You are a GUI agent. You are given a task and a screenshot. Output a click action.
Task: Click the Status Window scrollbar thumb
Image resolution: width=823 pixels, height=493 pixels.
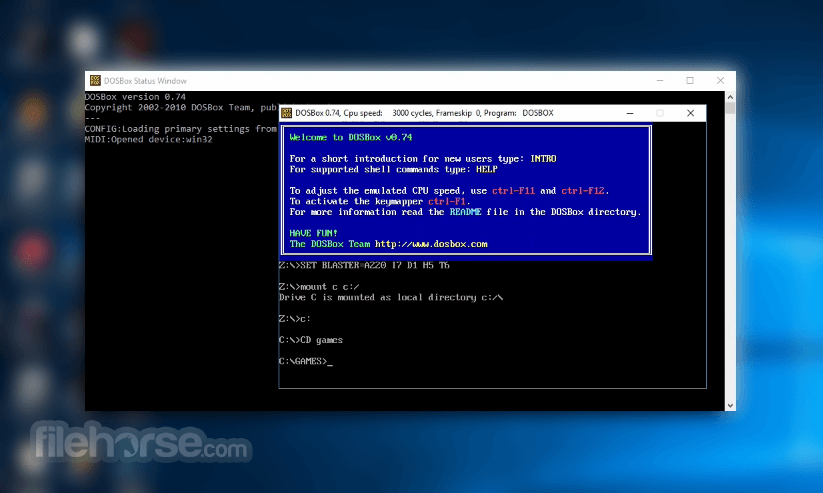click(730, 108)
